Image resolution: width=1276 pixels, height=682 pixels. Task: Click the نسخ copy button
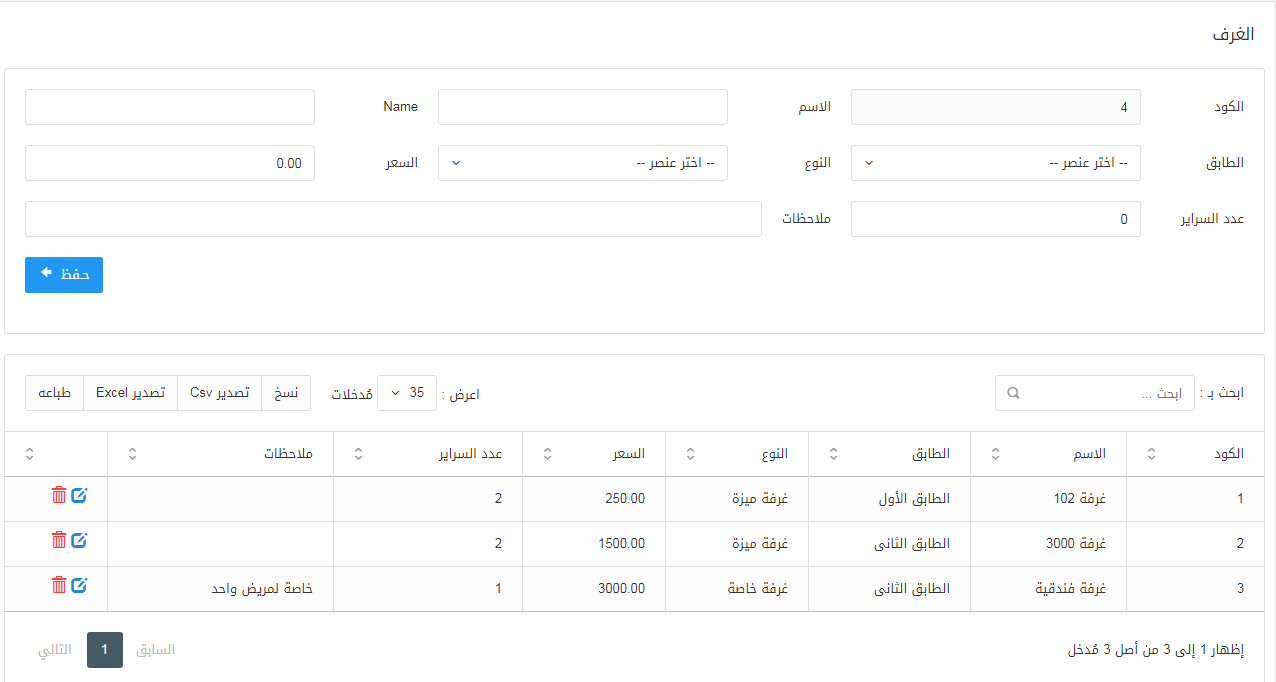pyautogui.click(x=286, y=393)
